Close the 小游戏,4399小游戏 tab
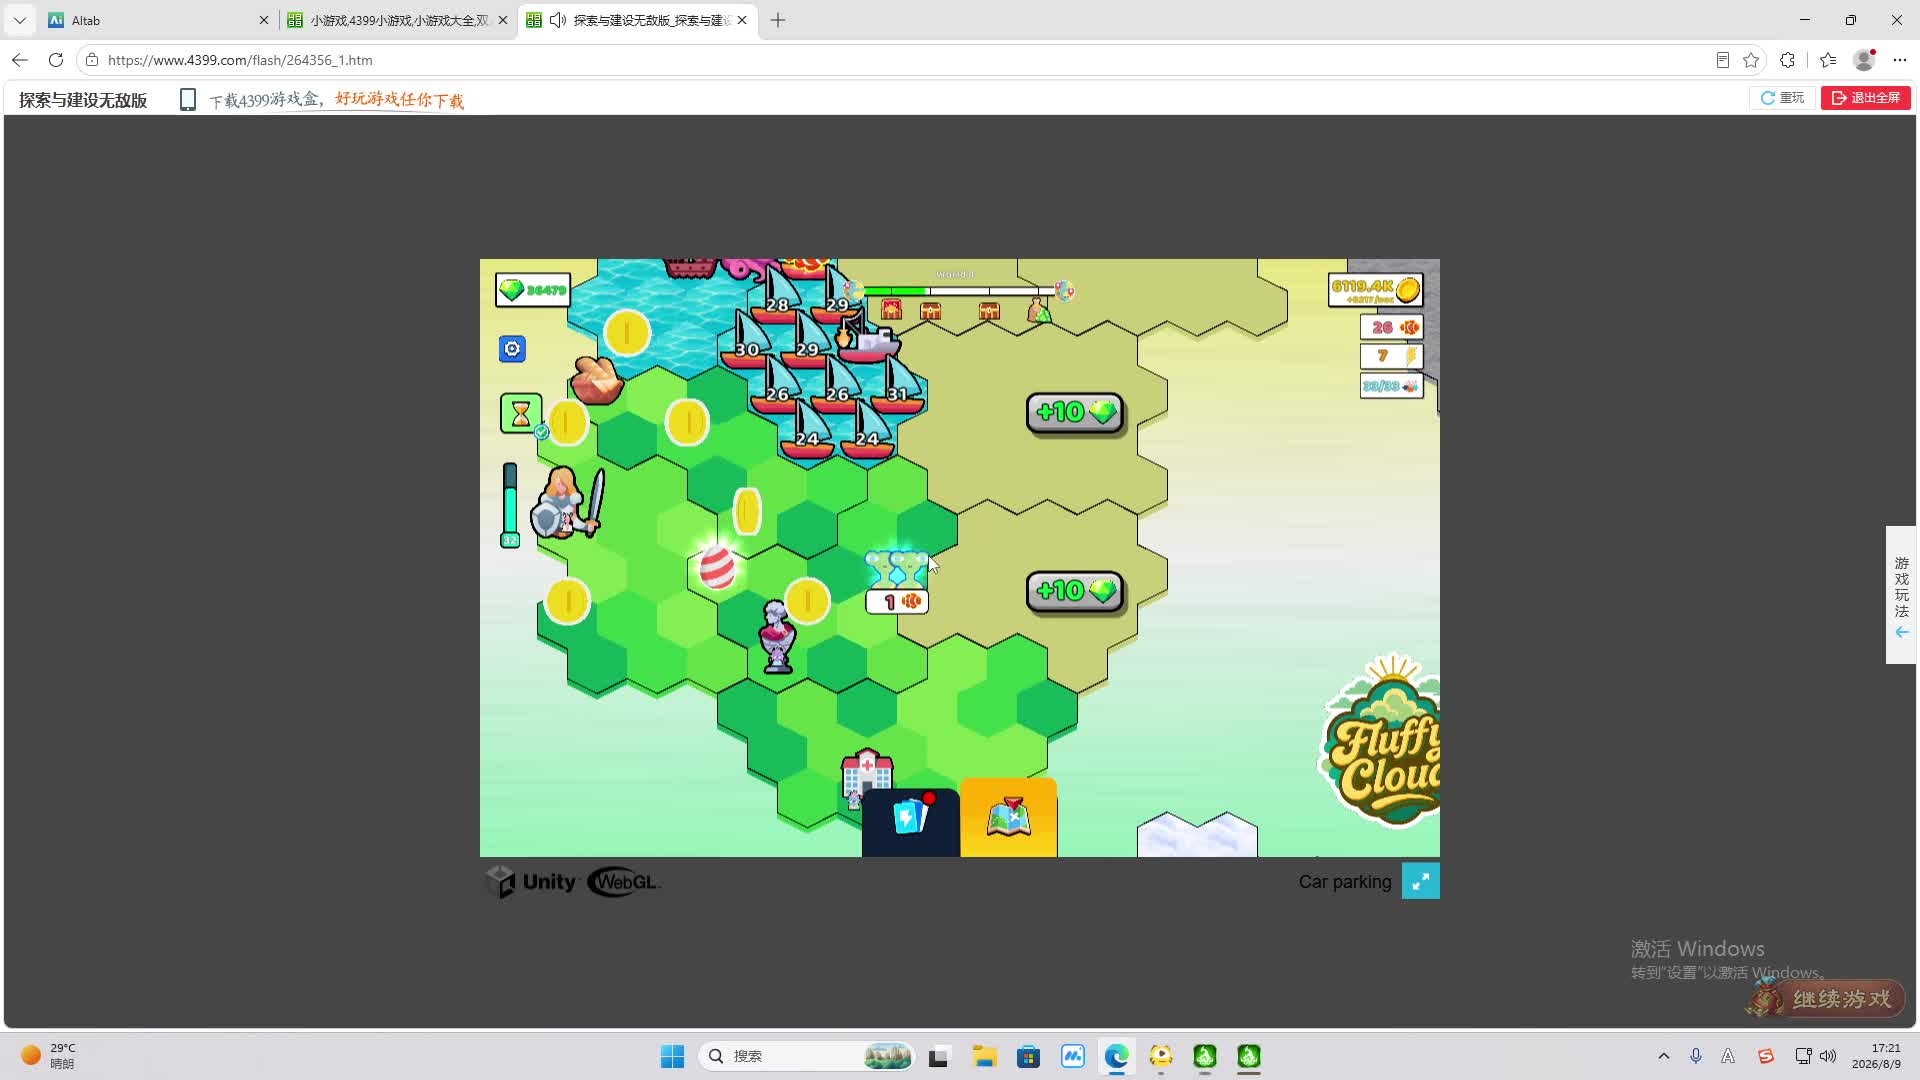The image size is (1920, 1080). click(x=503, y=20)
